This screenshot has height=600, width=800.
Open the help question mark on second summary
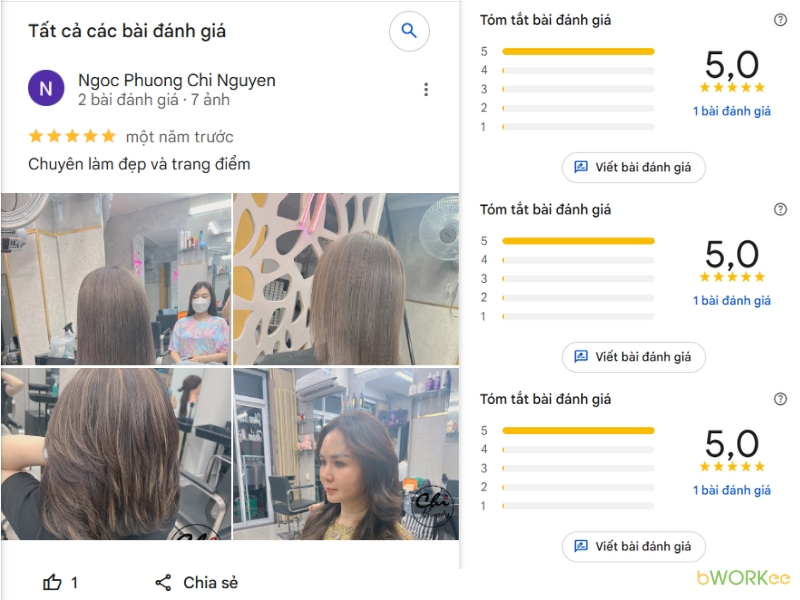(779, 209)
